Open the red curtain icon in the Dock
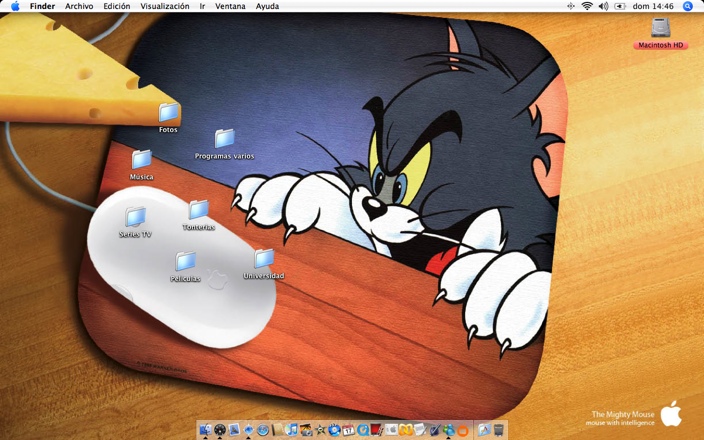 377,430
